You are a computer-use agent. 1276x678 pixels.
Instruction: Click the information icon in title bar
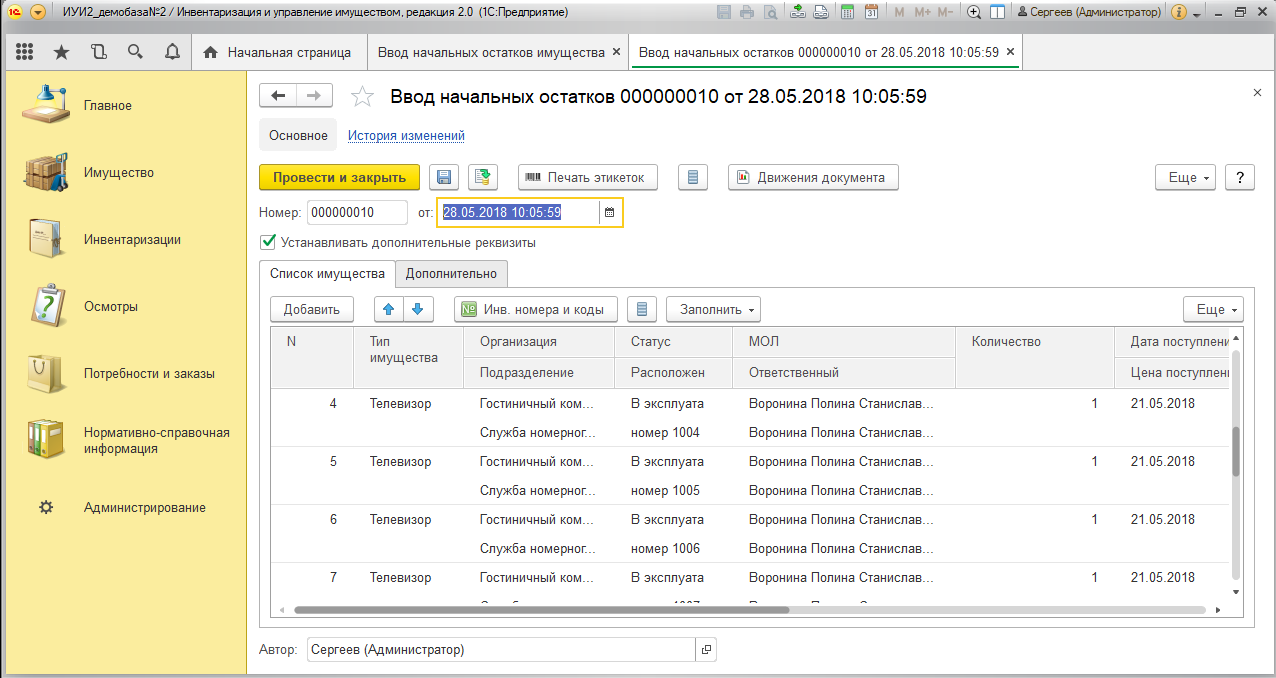1178,13
